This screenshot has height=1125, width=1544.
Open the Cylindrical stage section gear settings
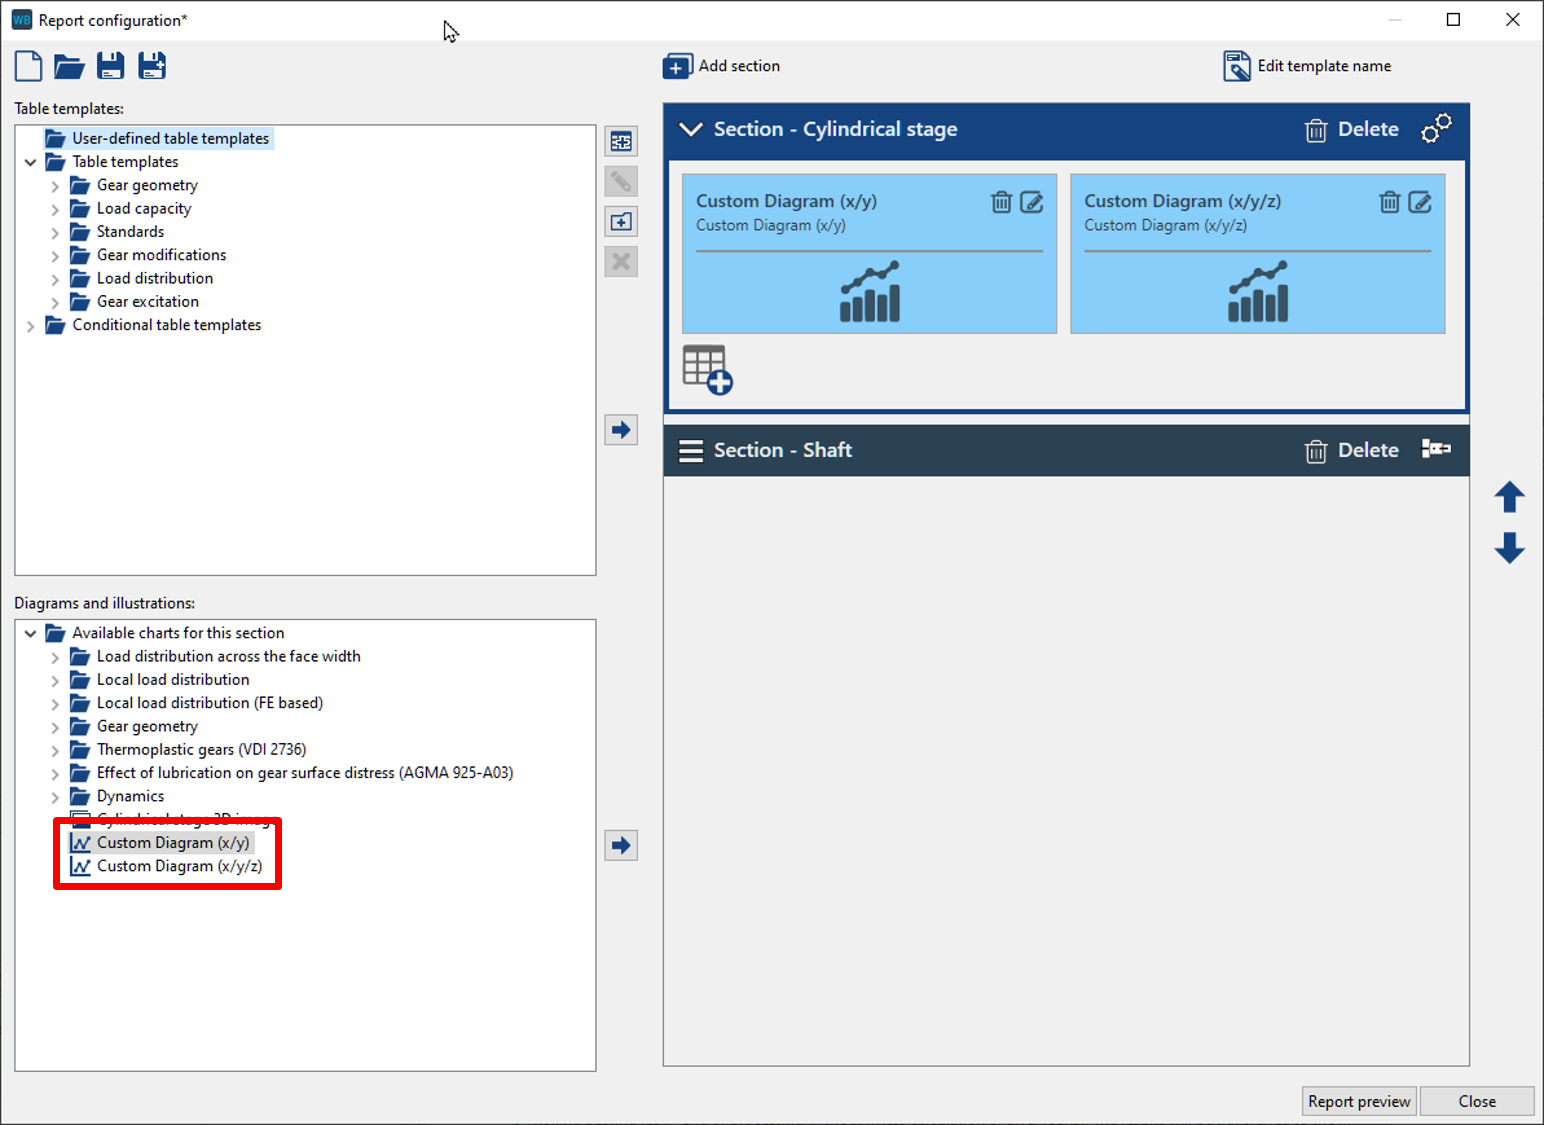click(x=1436, y=129)
